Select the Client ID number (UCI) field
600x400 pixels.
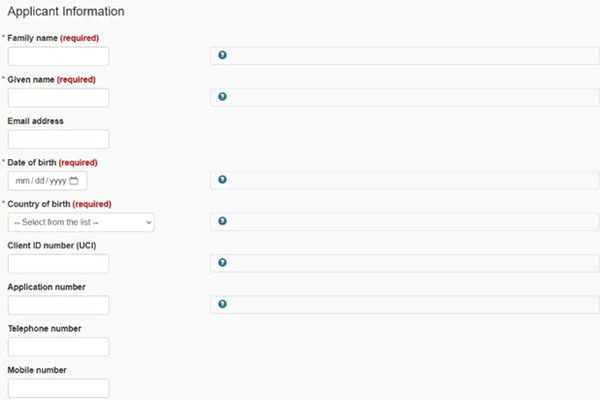(x=58, y=264)
